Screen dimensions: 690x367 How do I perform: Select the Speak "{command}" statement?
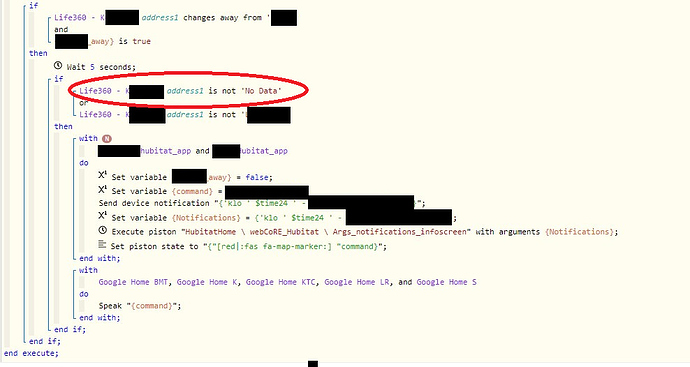click(x=140, y=306)
